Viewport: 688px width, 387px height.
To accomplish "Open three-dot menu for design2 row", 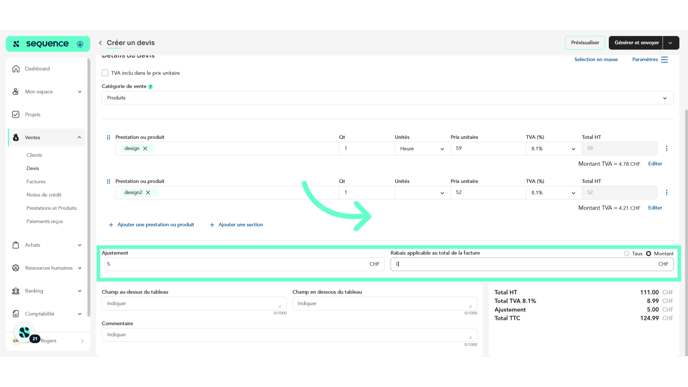I will click(666, 193).
